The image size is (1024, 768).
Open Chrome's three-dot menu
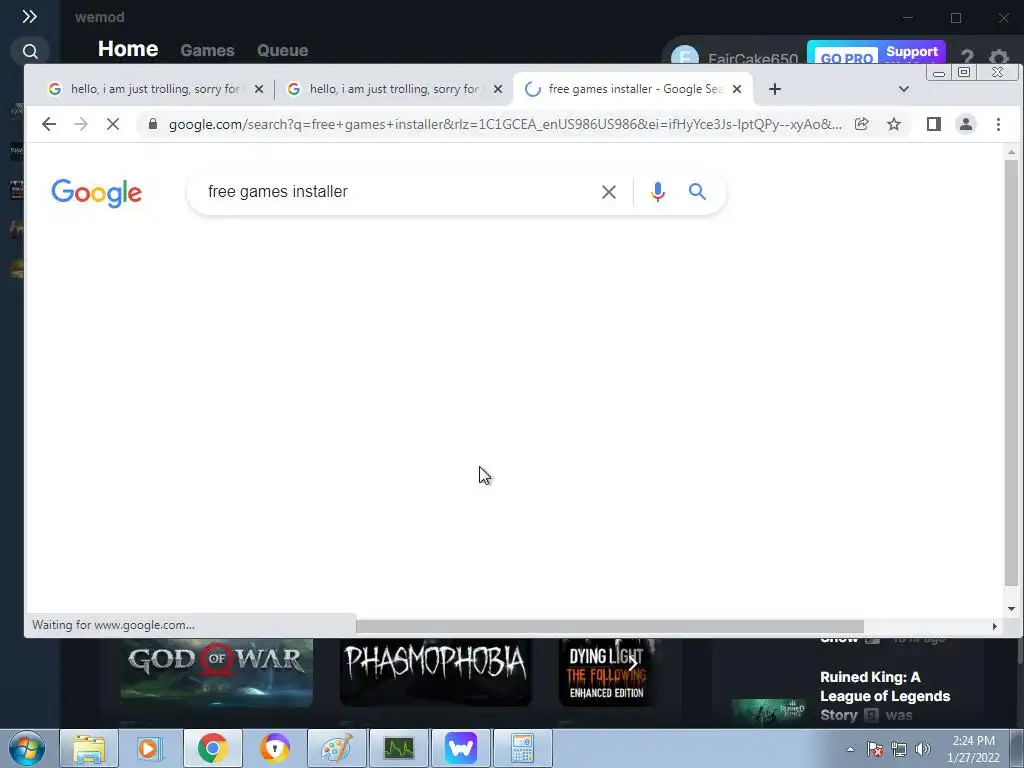point(998,124)
